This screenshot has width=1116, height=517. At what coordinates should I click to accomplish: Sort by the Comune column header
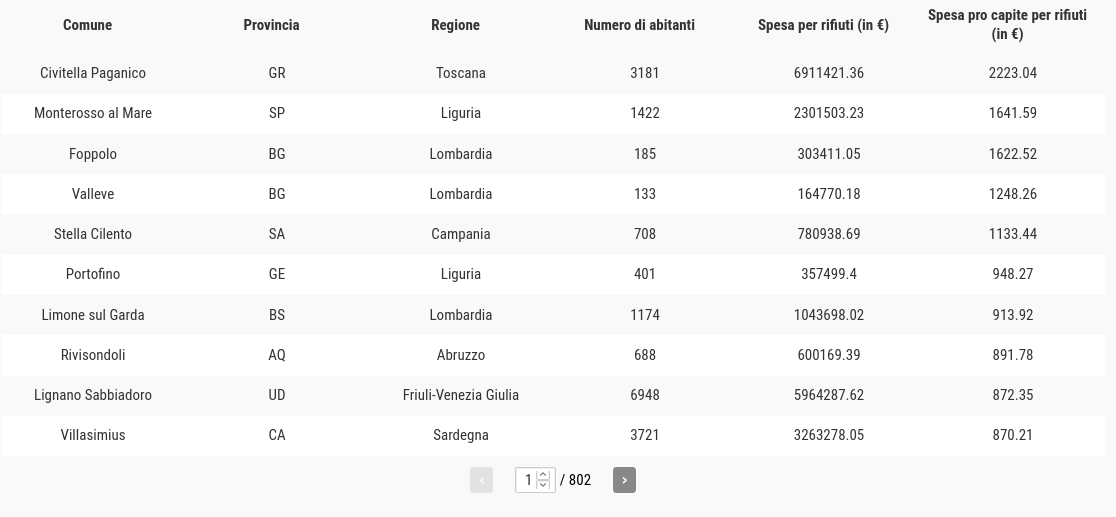point(88,25)
